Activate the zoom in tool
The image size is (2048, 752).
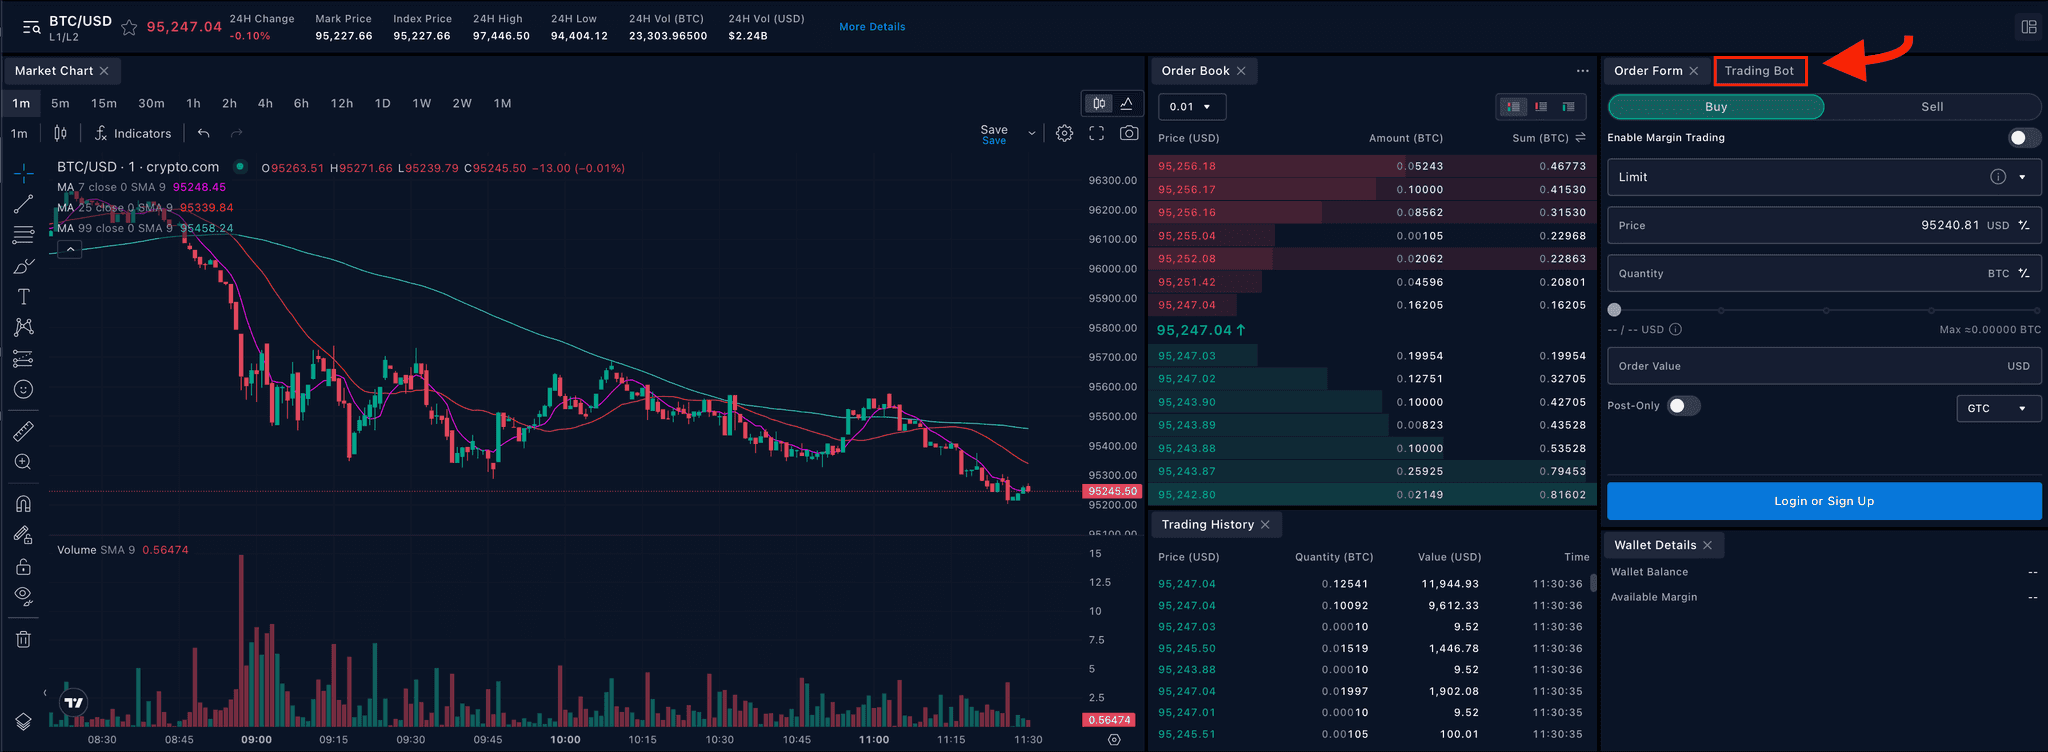click(24, 462)
